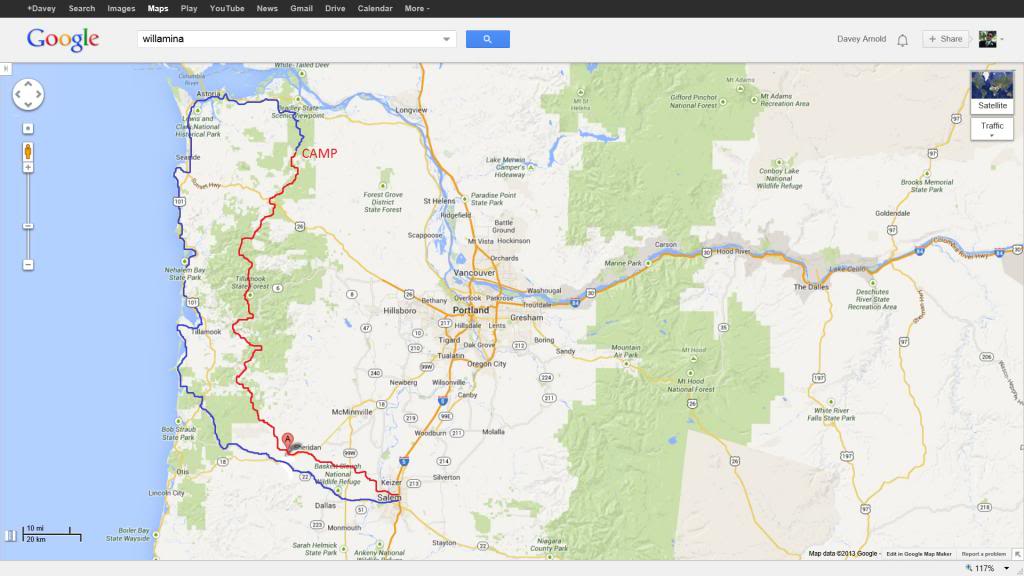Screen dimensions: 1024x576
Task: Zoom out with the minus button
Action: [28, 265]
